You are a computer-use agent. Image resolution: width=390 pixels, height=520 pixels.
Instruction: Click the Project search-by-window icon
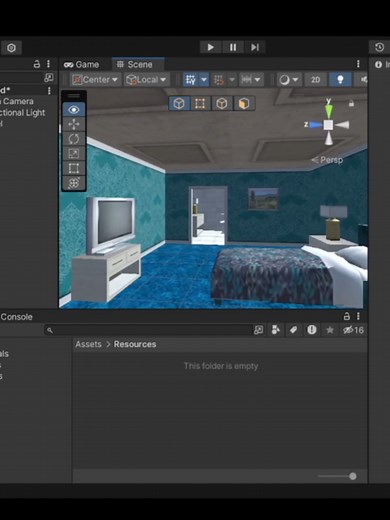(x=258, y=330)
